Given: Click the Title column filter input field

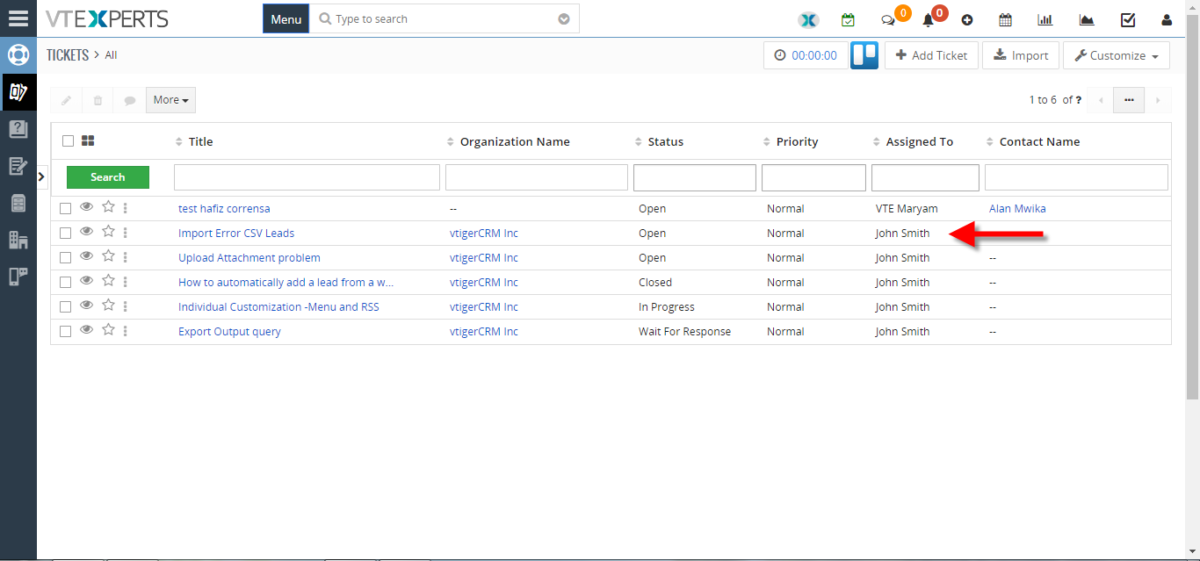Looking at the screenshot, I should pos(307,177).
